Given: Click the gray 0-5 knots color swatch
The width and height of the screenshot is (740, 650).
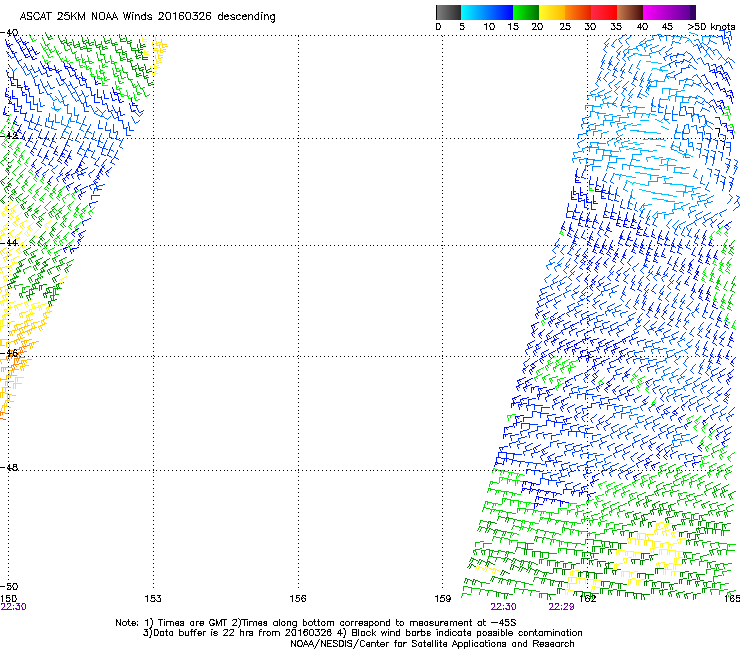Looking at the screenshot, I should (448, 12).
